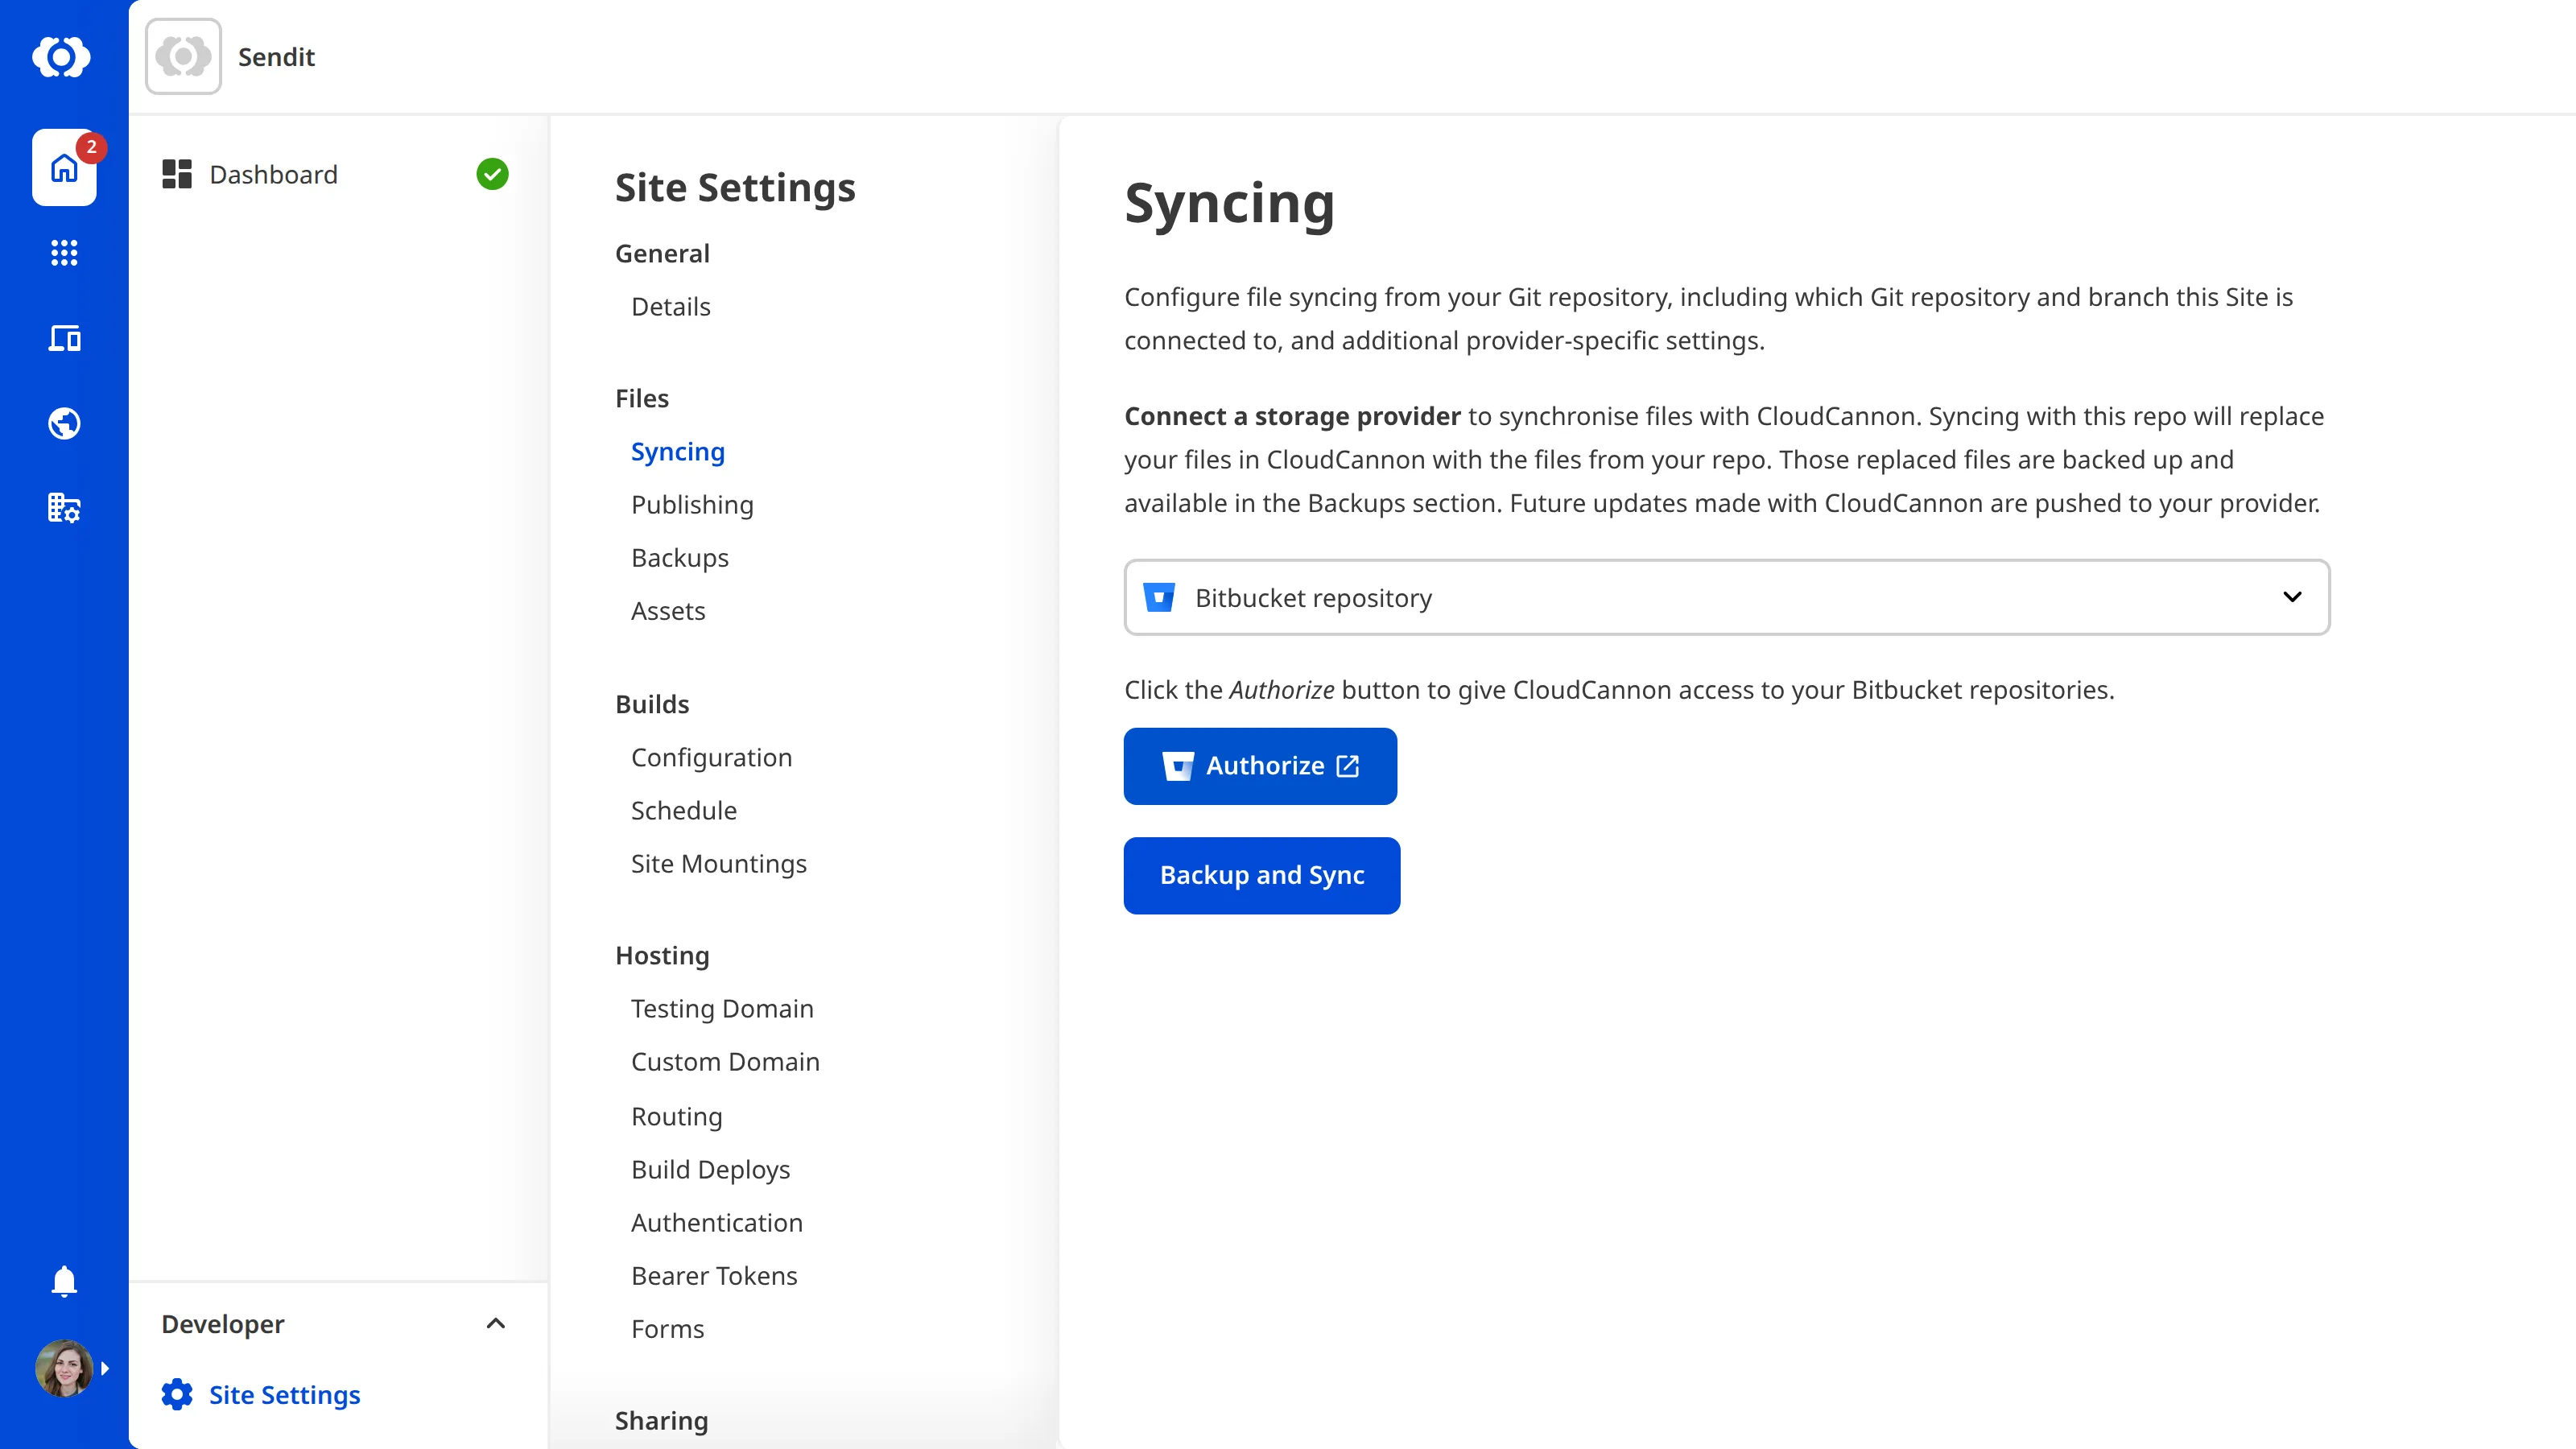The image size is (2576, 1449).
Task: Collapse the Developer section
Action: pos(495,1324)
